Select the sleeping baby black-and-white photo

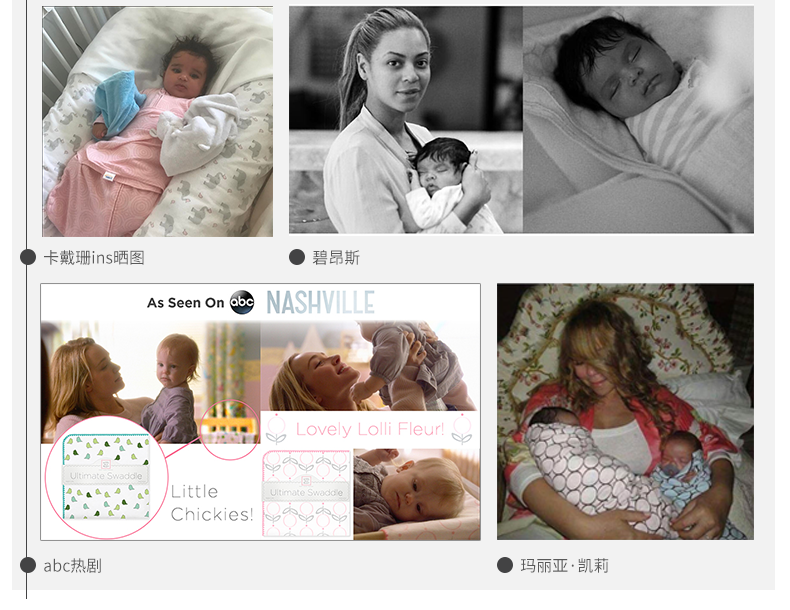pos(638,120)
